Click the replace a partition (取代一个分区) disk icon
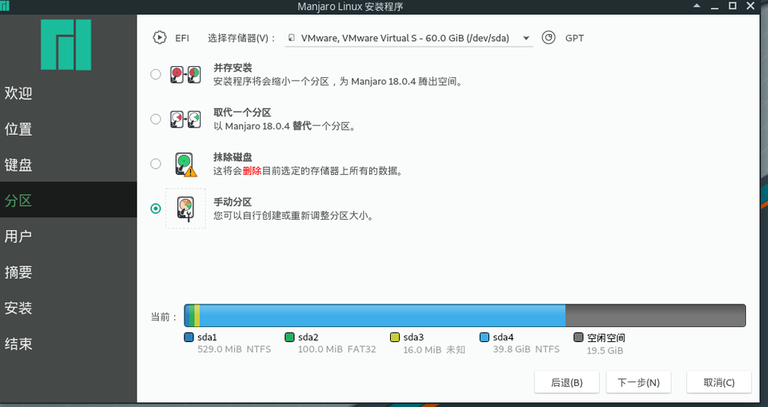Screen dimensions: 768x407 point(186,119)
